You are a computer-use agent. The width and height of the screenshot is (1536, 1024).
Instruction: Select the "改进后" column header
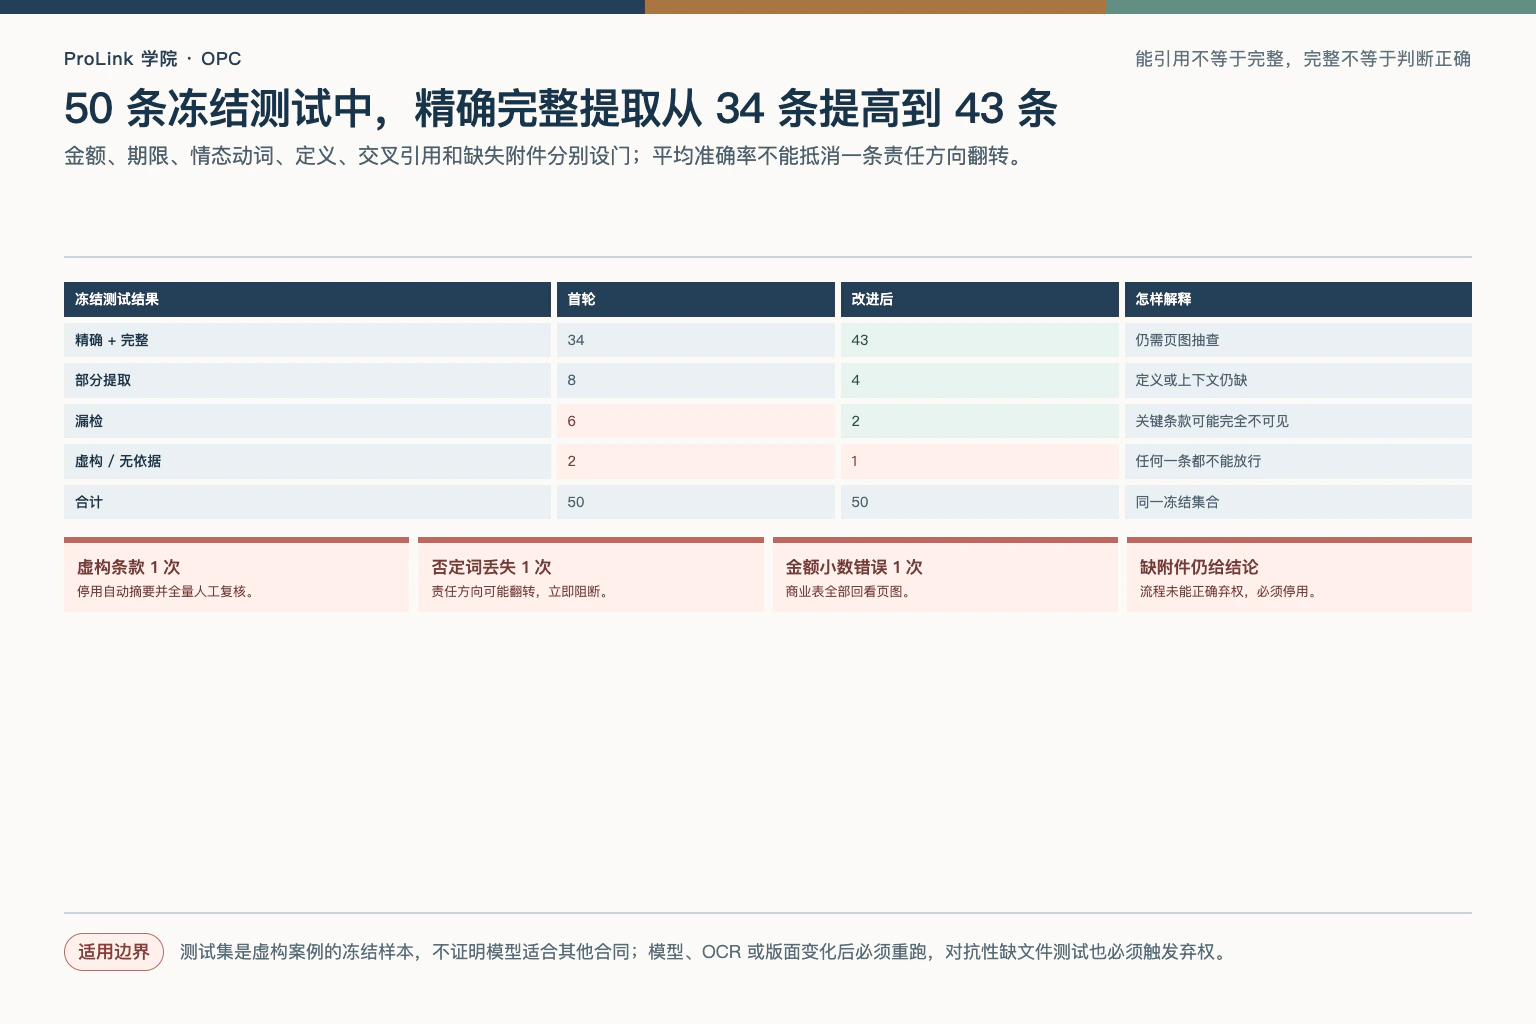(x=979, y=299)
